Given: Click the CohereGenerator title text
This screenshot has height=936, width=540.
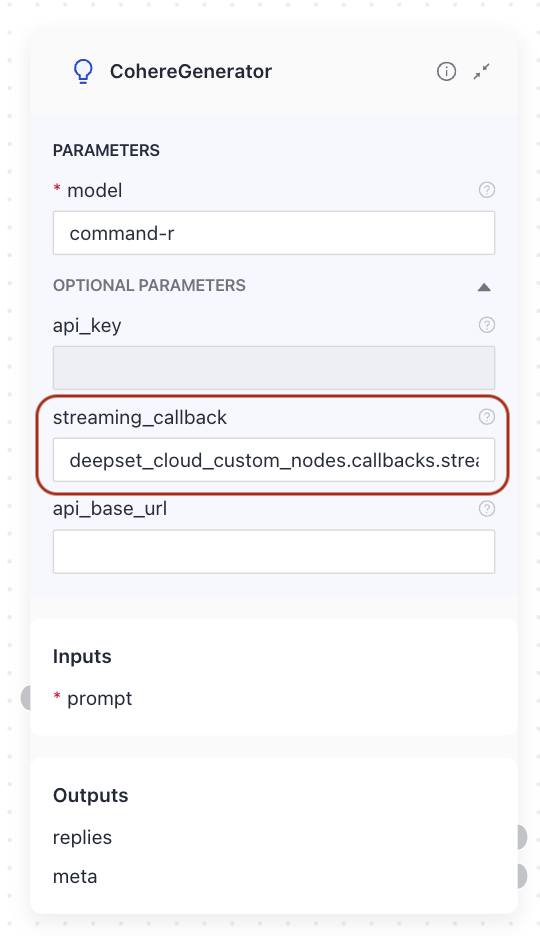Looking at the screenshot, I should [x=191, y=72].
